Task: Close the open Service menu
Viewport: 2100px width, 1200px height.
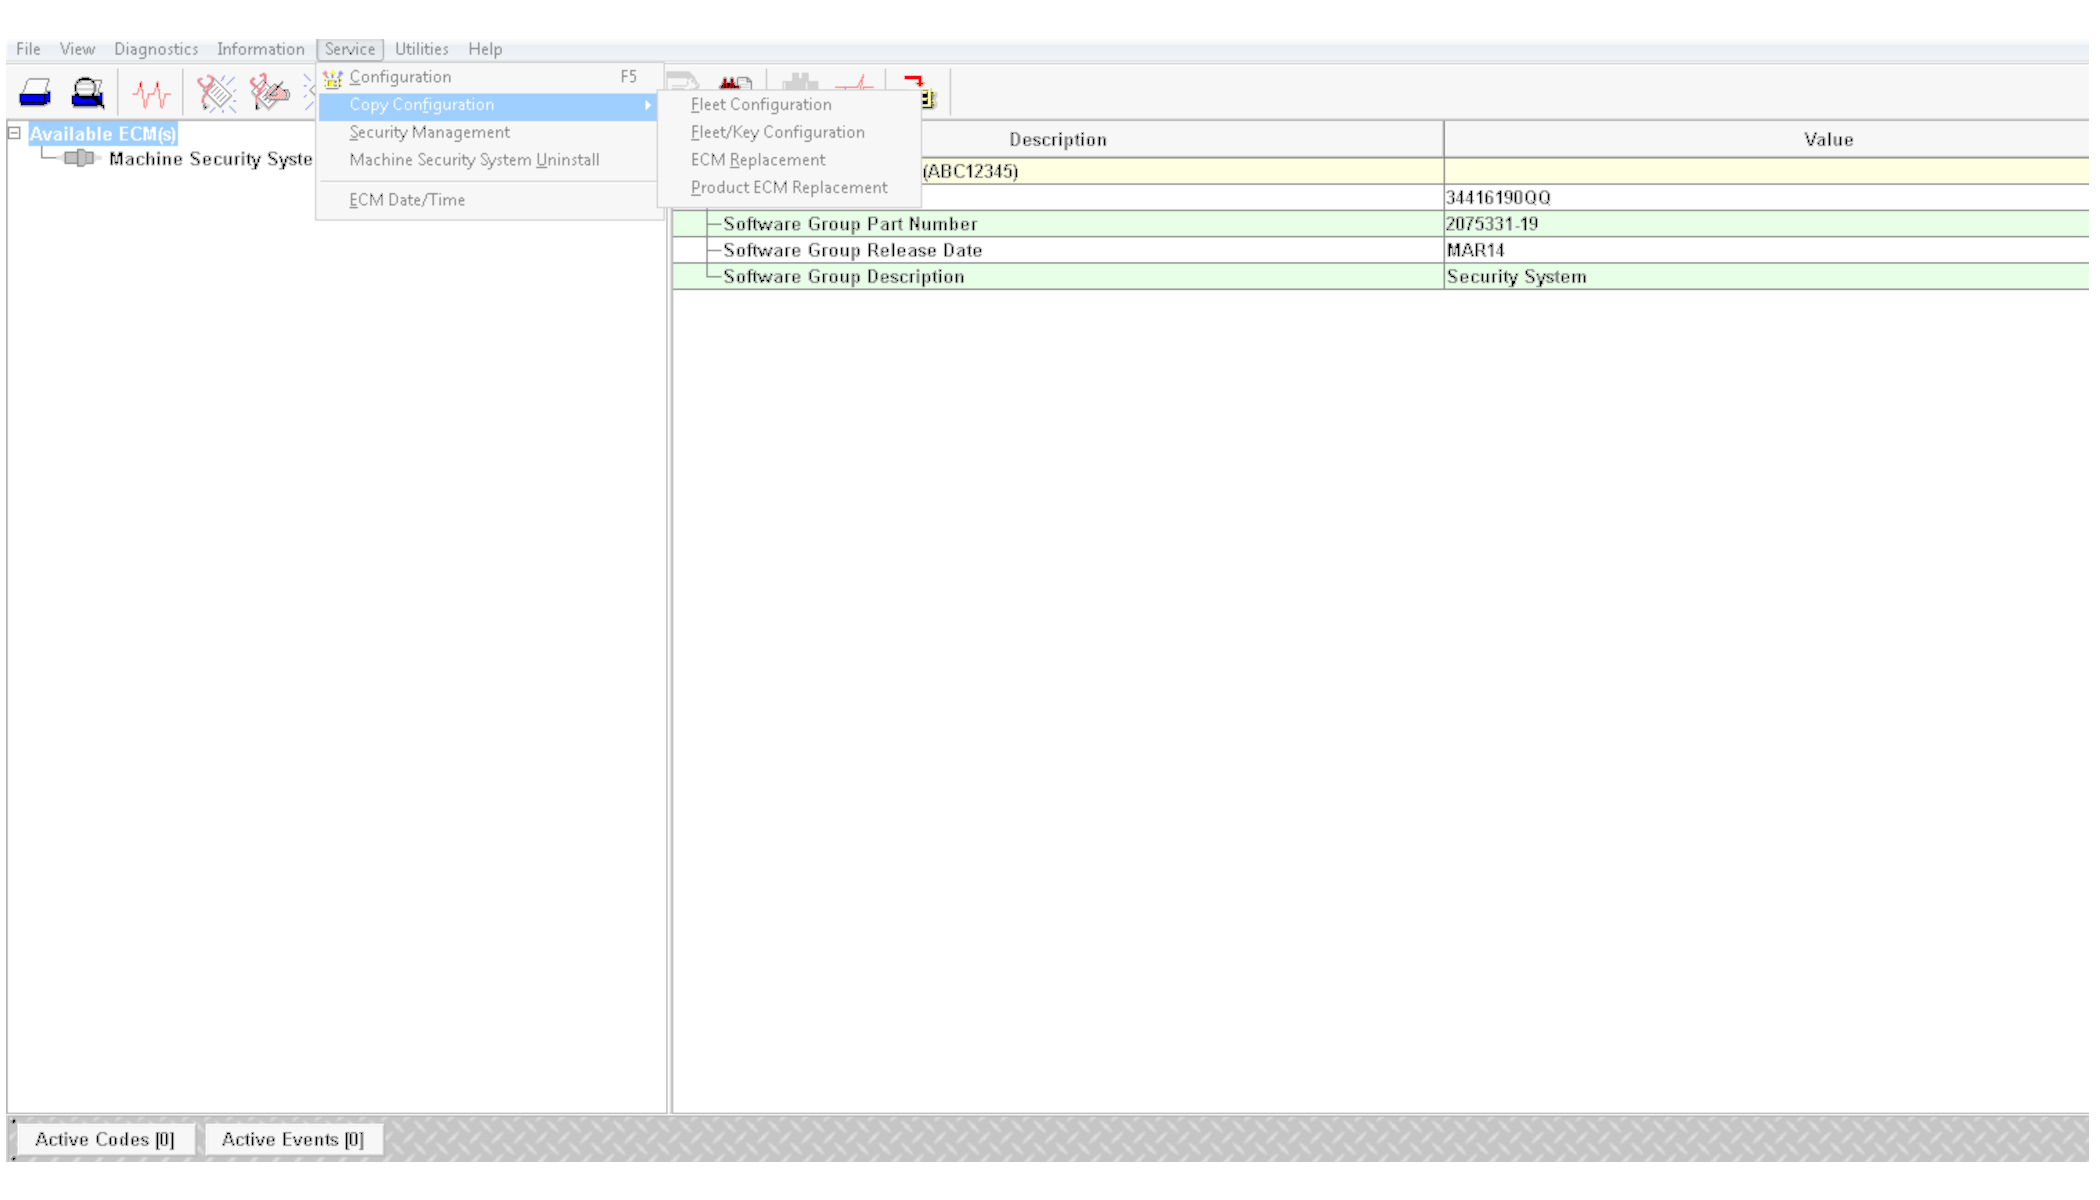Action: tap(350, 49)
